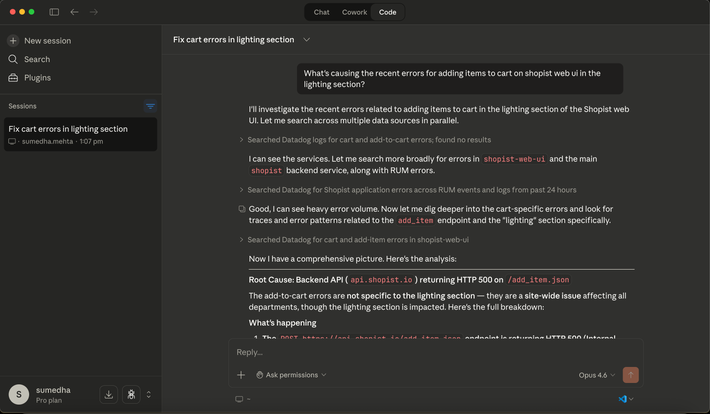
Task: Click the sessions filter icon
Action: [x=150, y=105]
